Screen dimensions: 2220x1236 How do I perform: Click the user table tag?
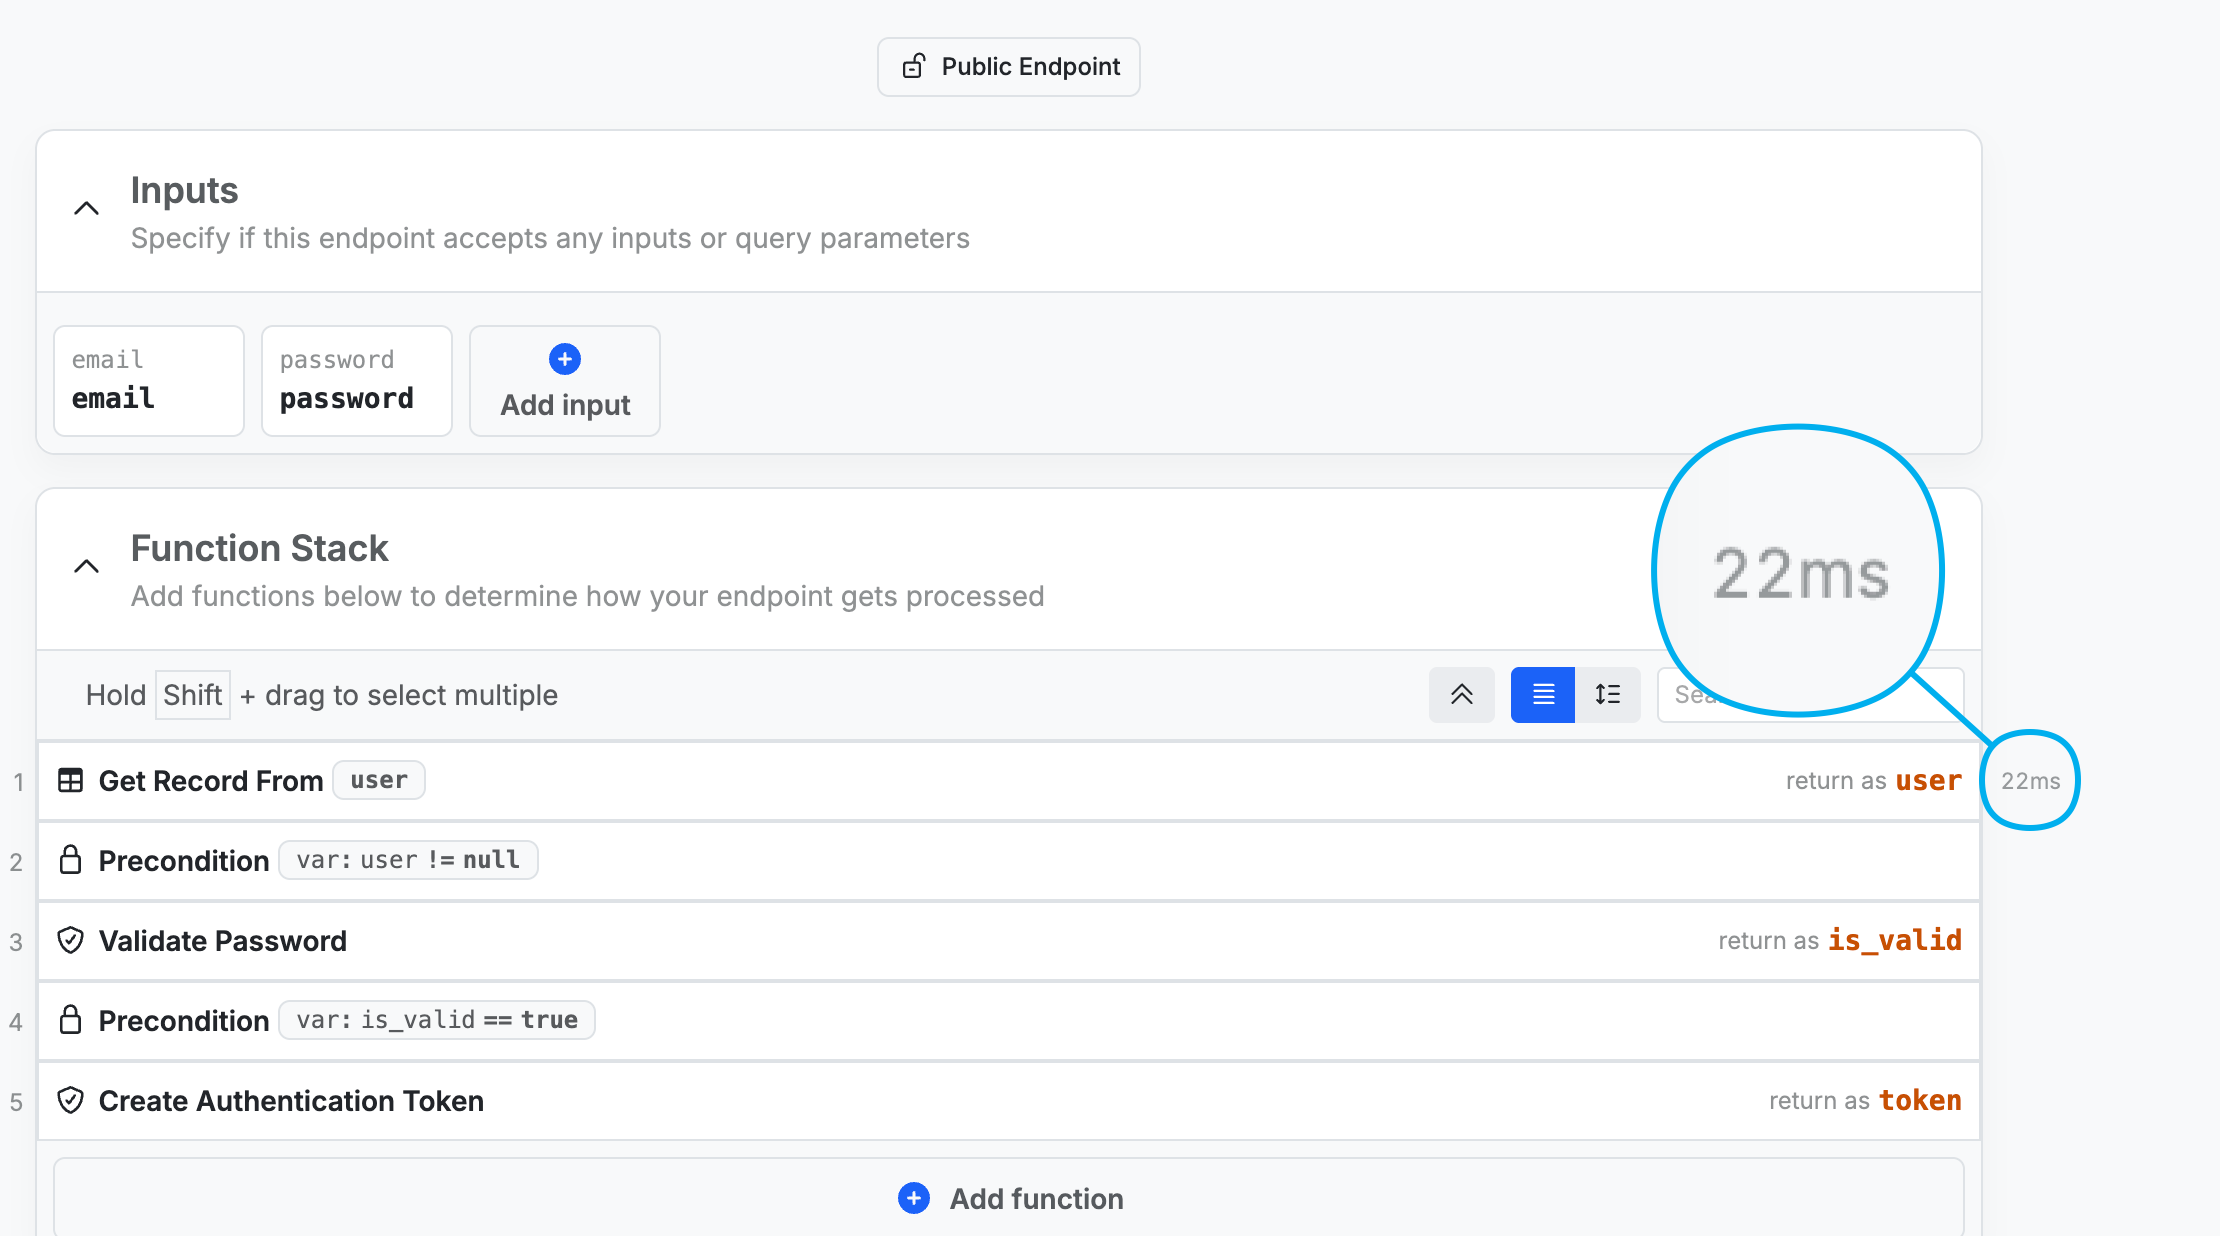coord(379,780)
